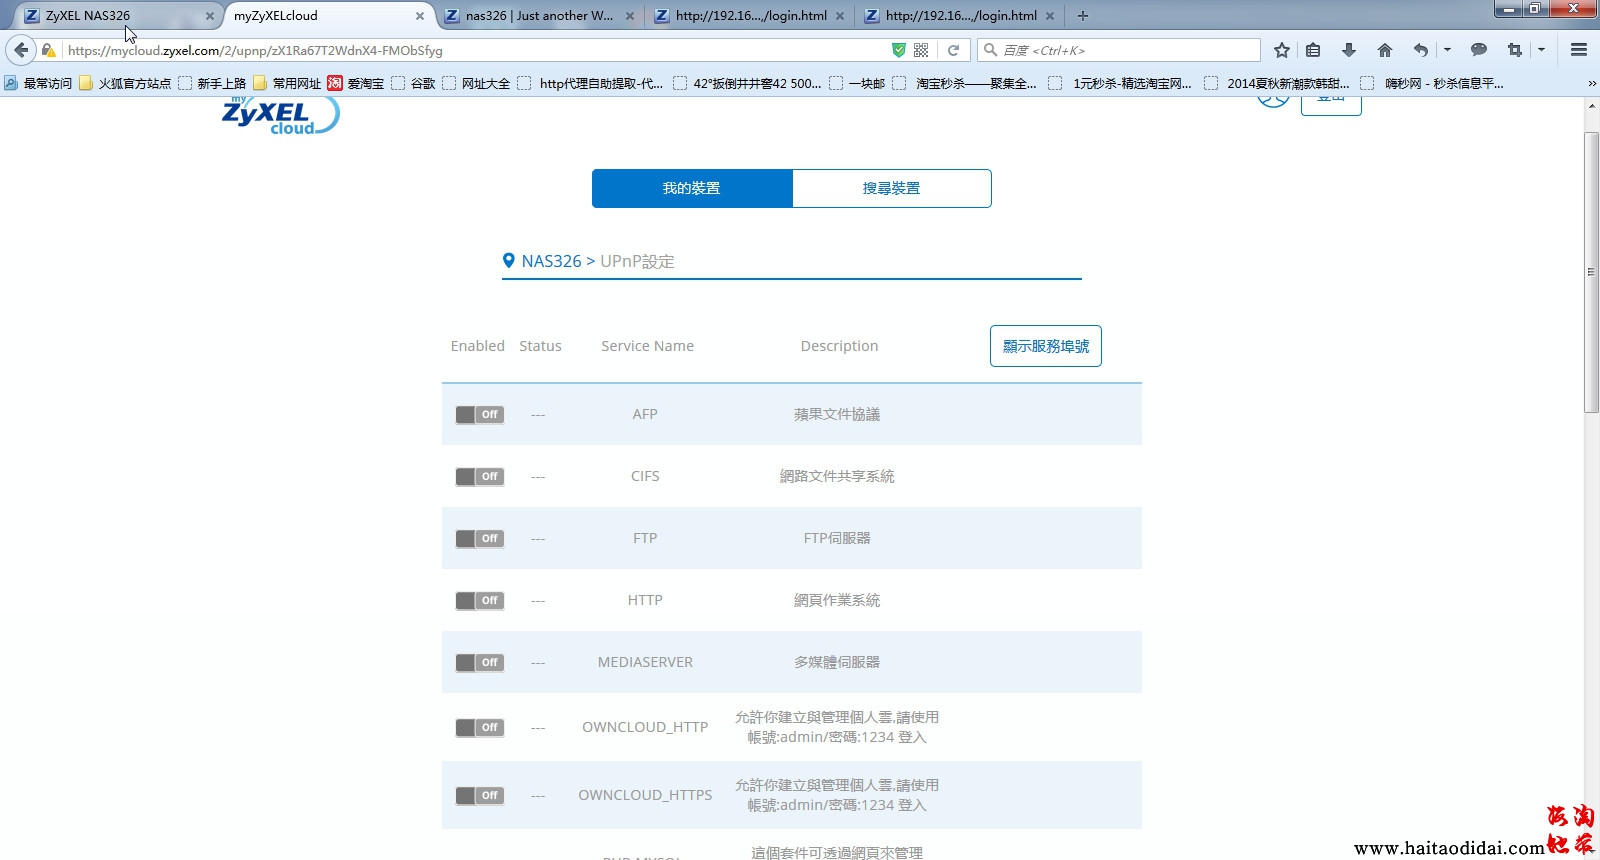Open http代理自助提取 bookmark

click(x=590, y=83)
